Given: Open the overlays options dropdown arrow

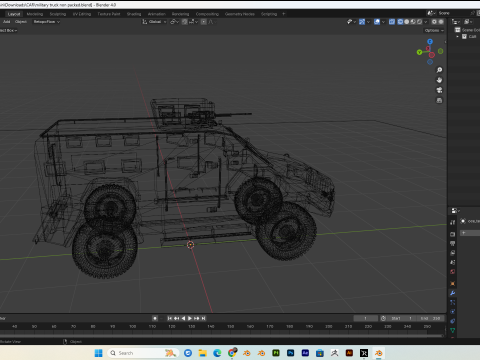Looking at the screenshot, I should pos(383,22).
